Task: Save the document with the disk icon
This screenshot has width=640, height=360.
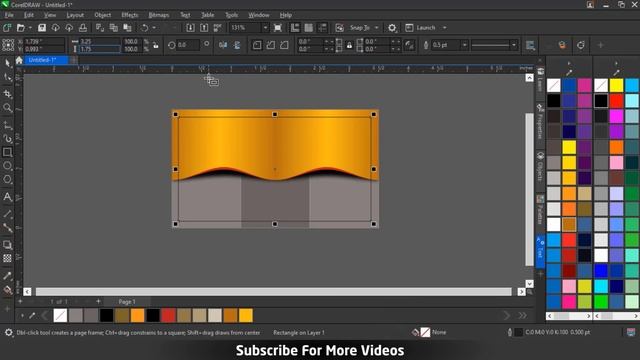Action: (42, 28)
